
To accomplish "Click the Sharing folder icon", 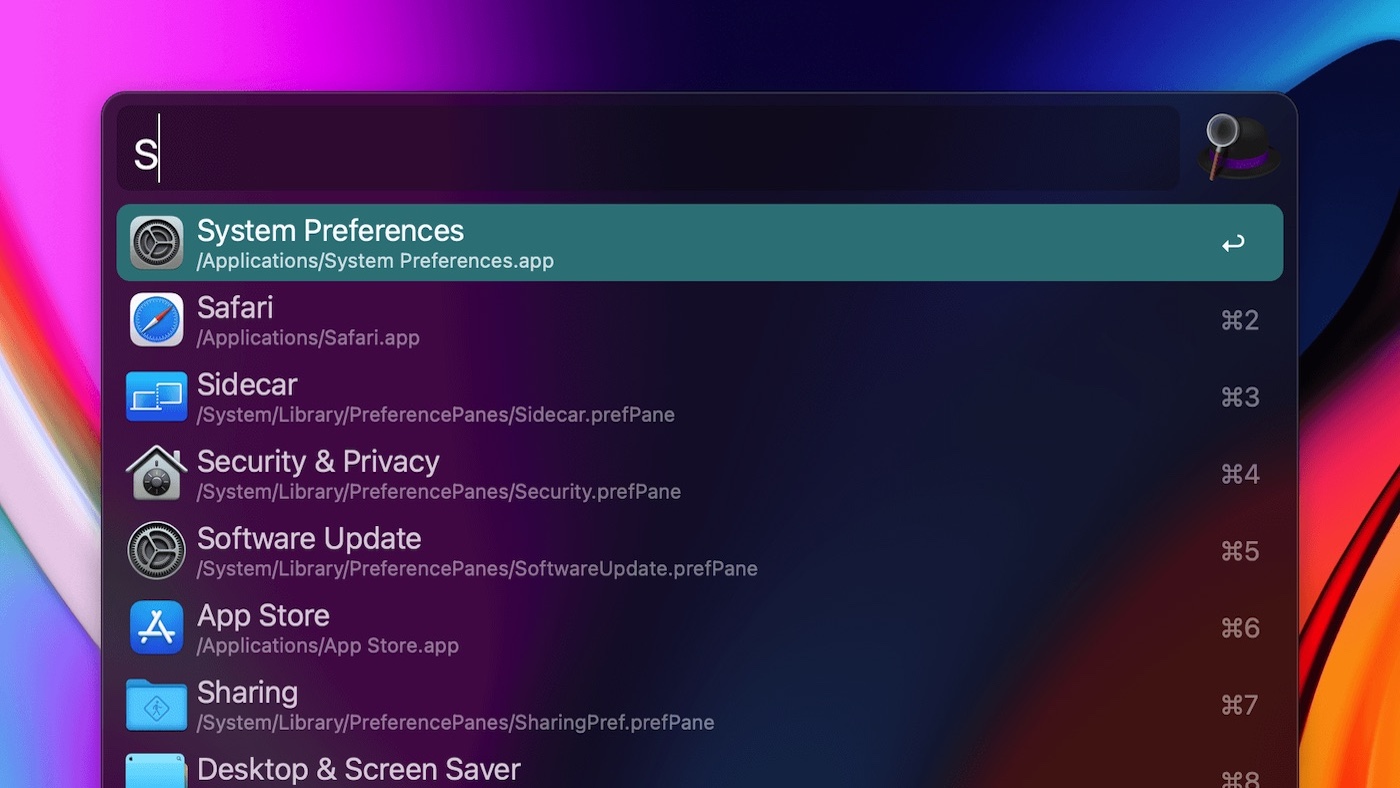I will [157, 705].
